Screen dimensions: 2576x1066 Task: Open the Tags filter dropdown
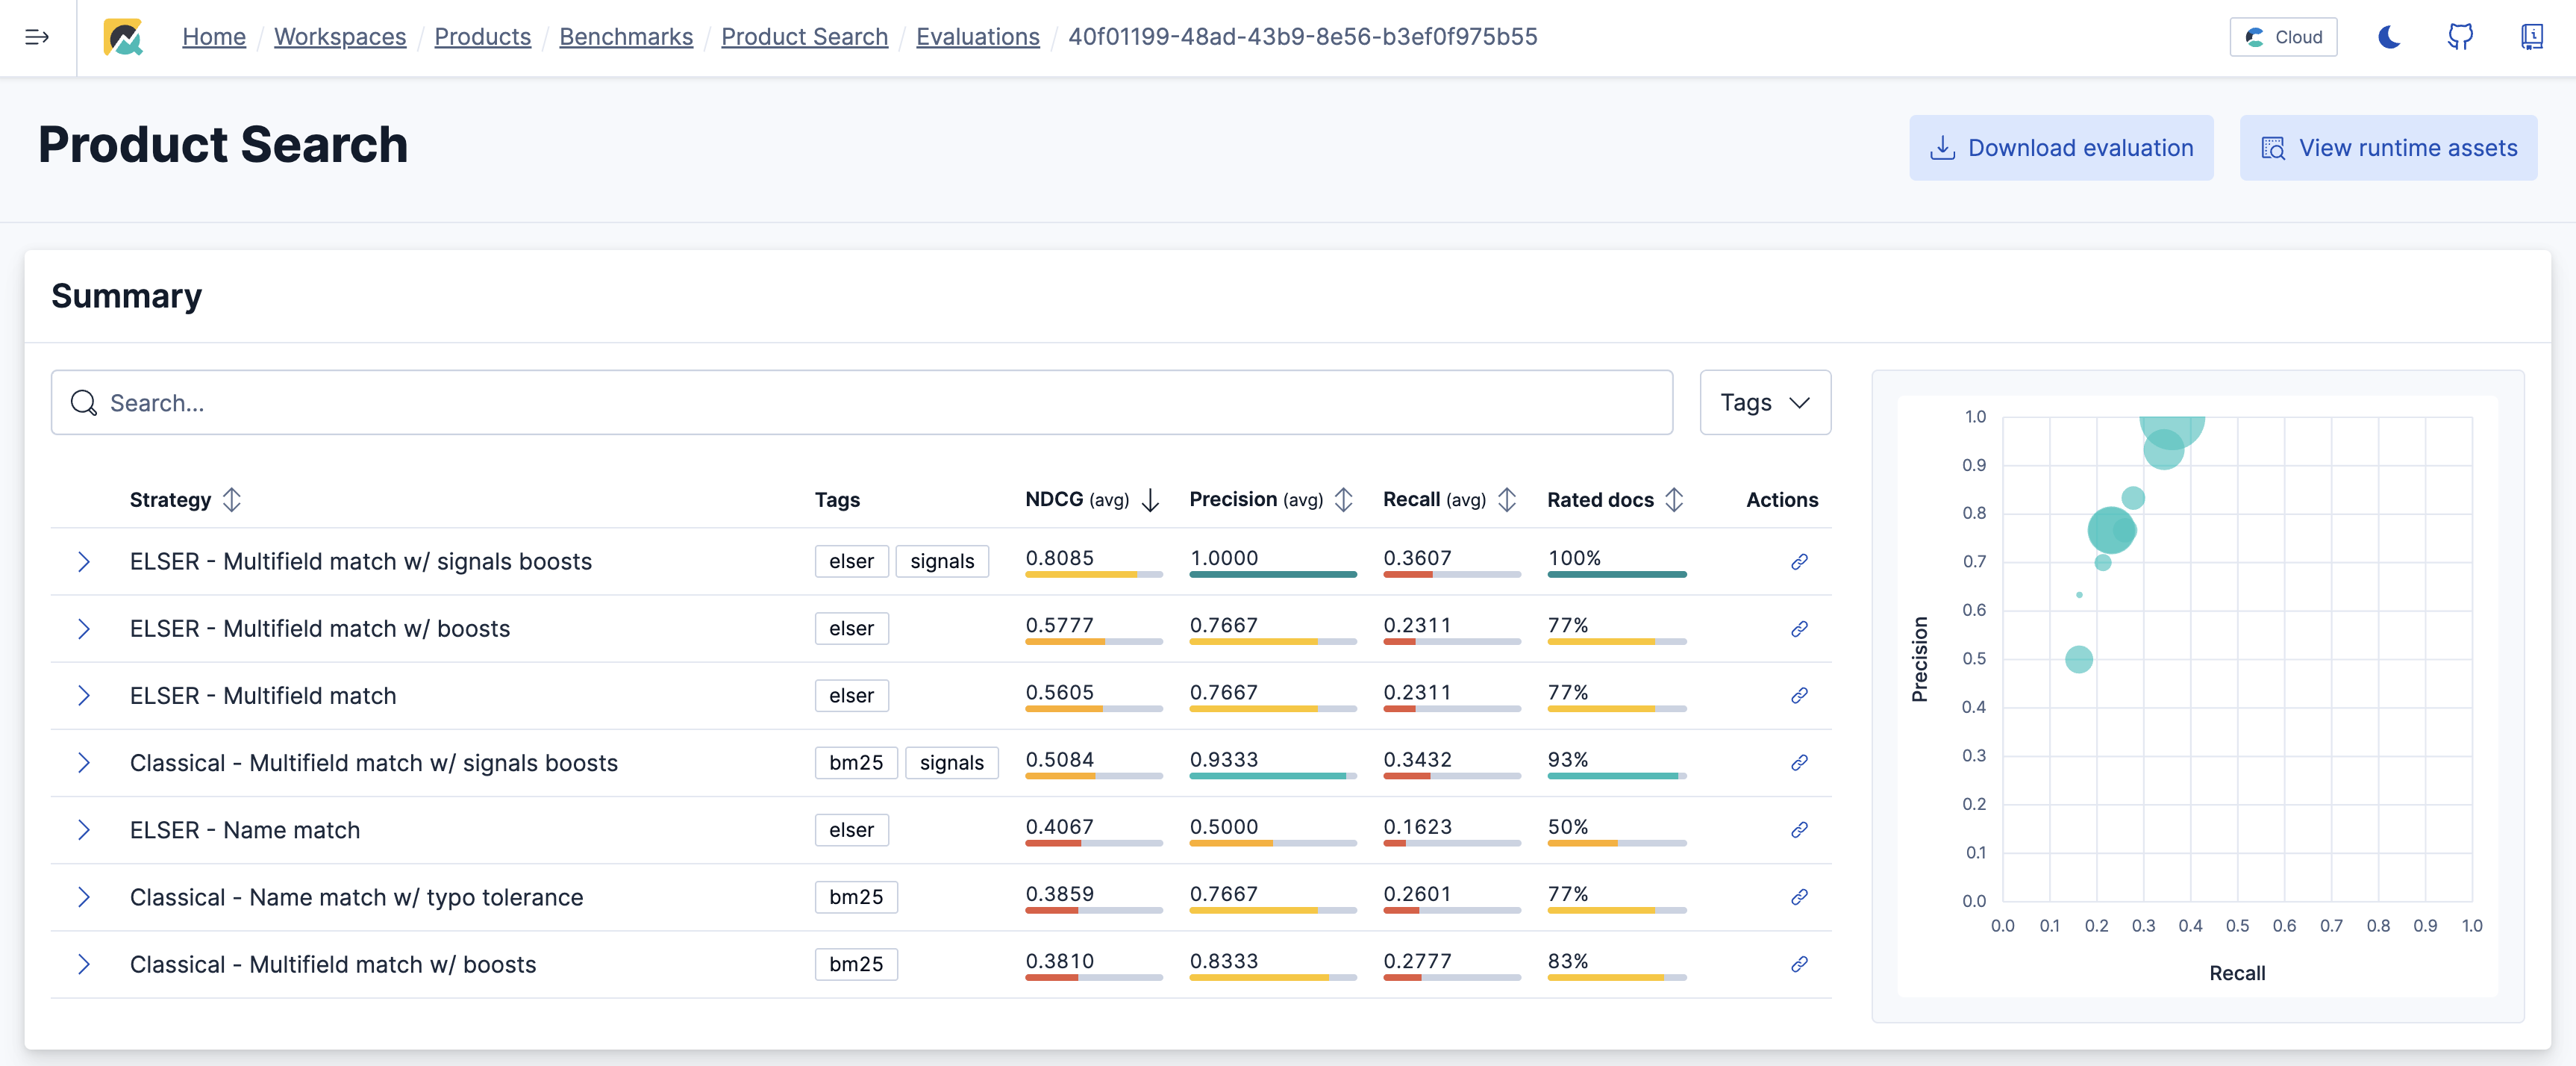coord(1764,403)
